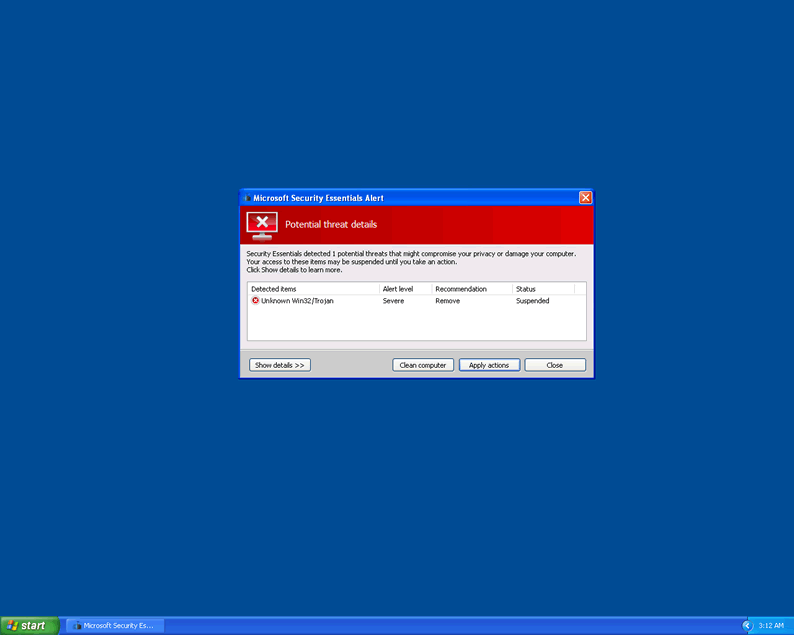This screenshot has height=635, width=794.
Task: Click the Remove recommendation cell
Action: click(448, 301)
